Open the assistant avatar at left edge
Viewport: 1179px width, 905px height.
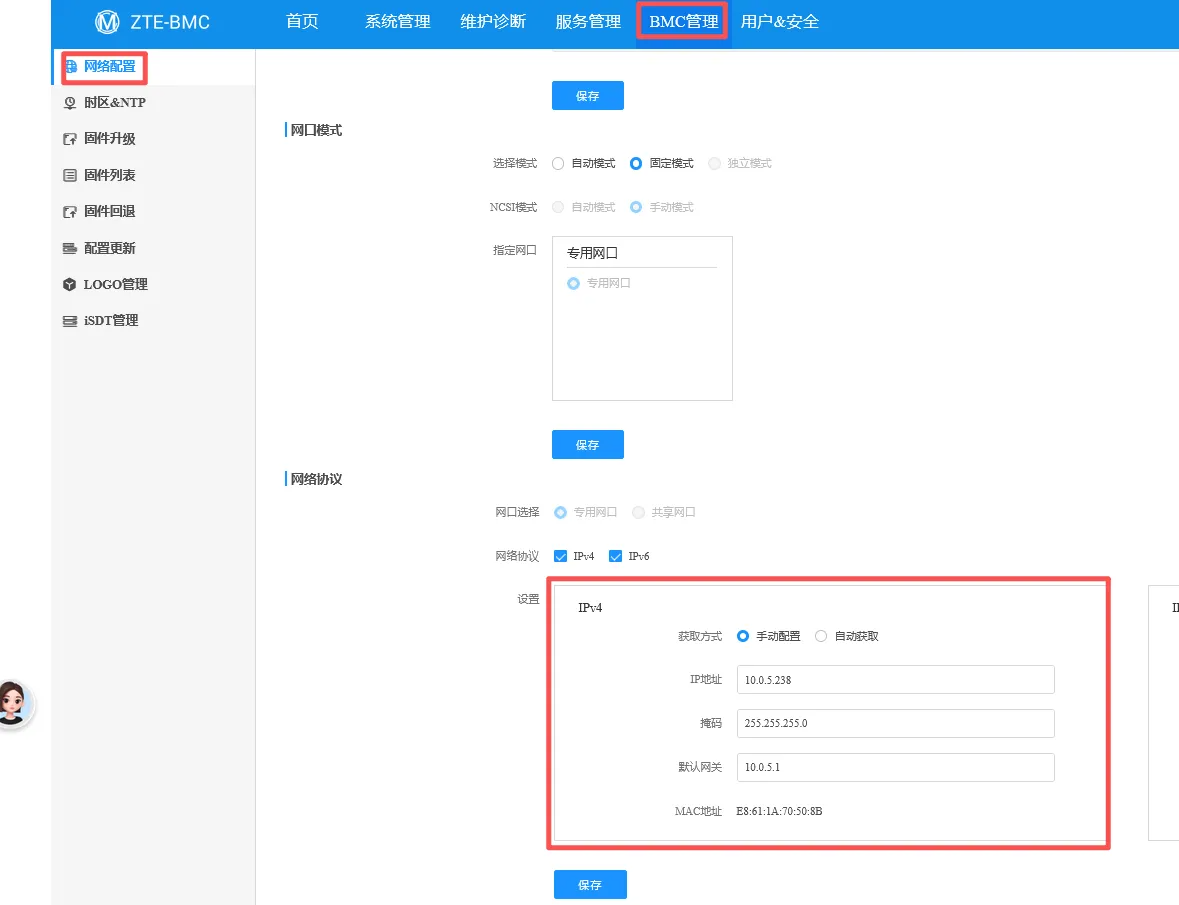[x=15, y=704]
